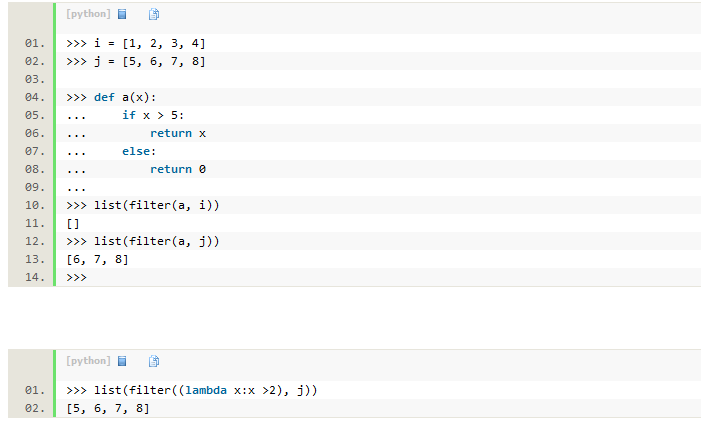Copy code from the lambda code block
The height and width of the screenshot is (421, 708).
click(x=154, y=361)
